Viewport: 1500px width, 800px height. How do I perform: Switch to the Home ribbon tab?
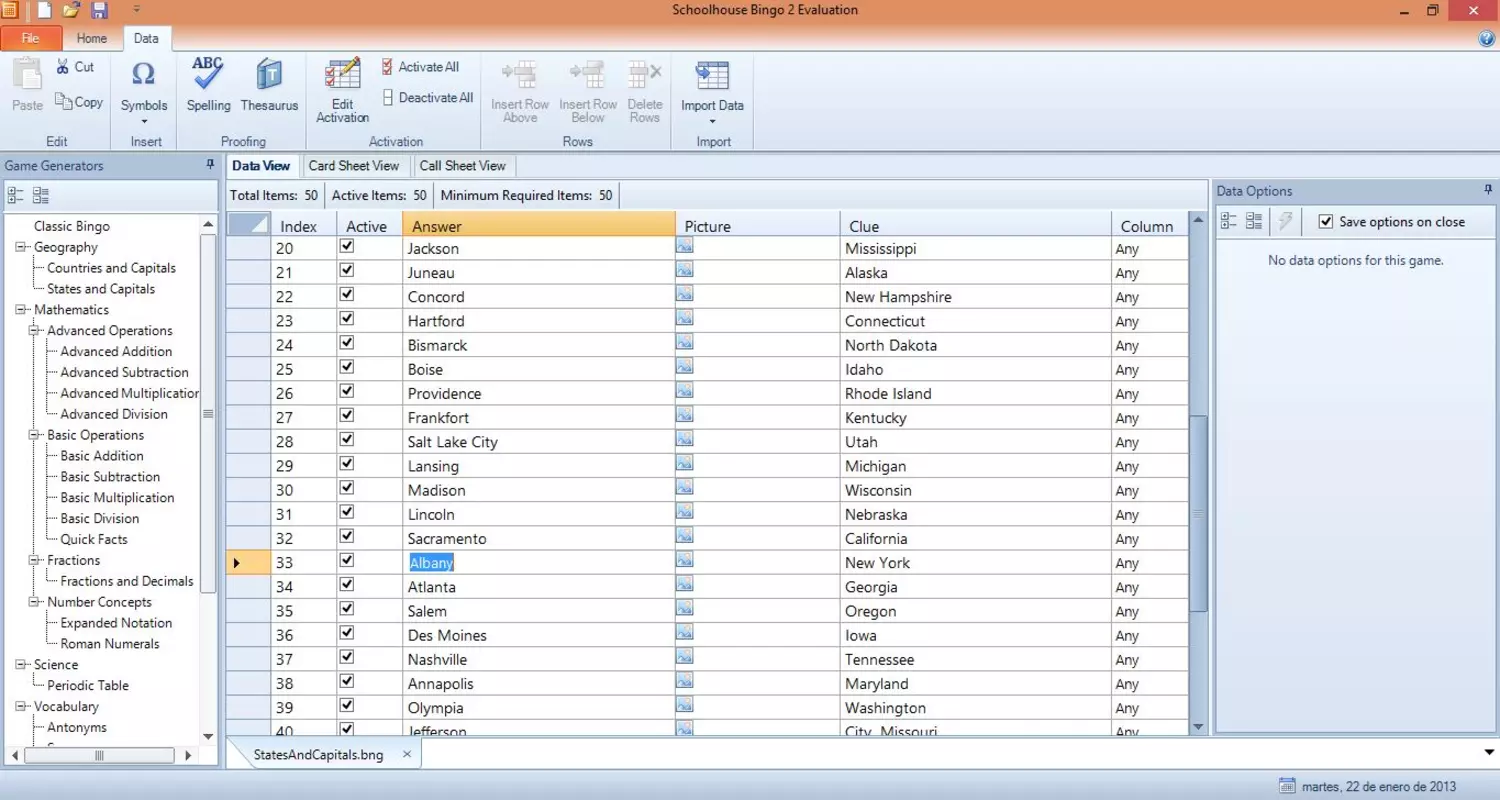tap(92, 38)
